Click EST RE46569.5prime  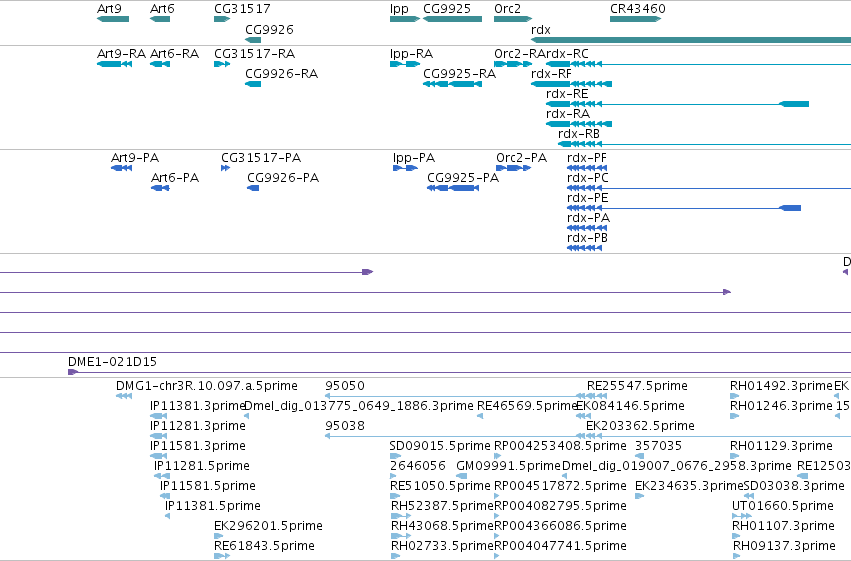527,406
